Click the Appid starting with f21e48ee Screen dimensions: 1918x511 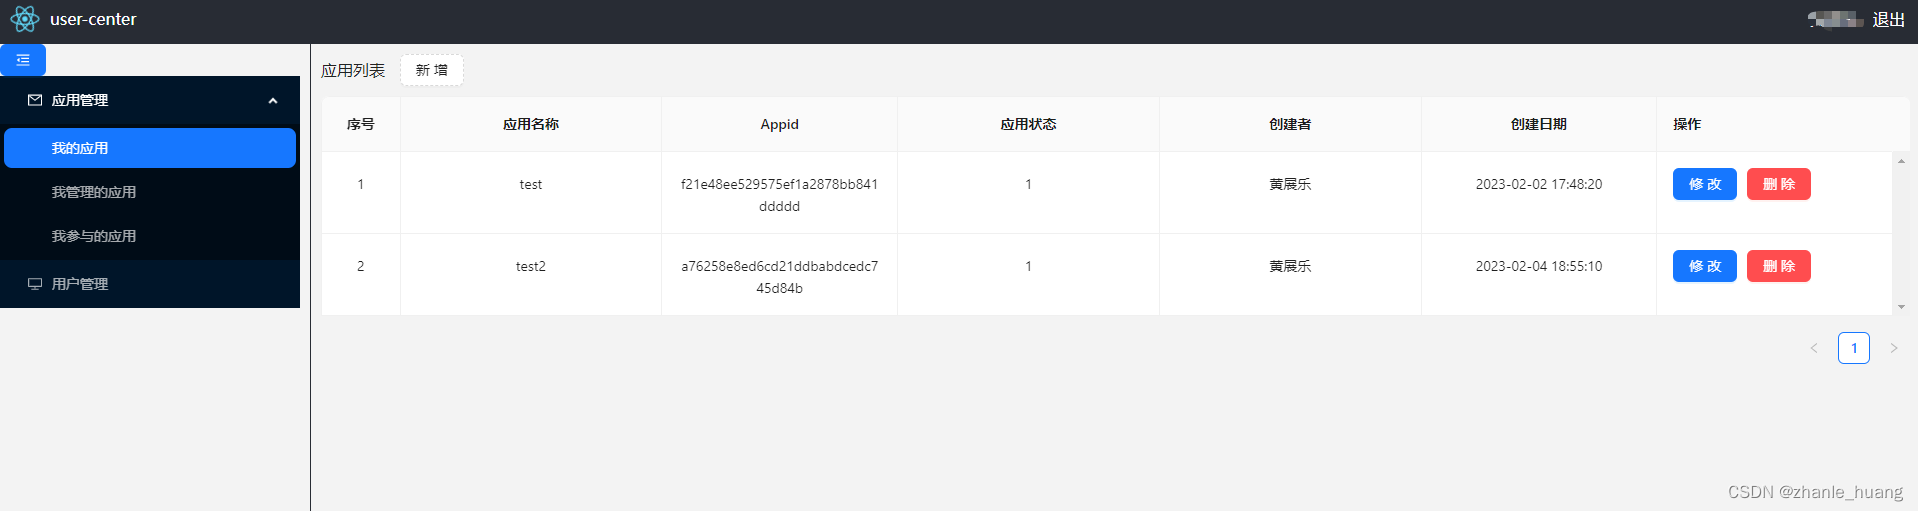[x=779, y=195]
